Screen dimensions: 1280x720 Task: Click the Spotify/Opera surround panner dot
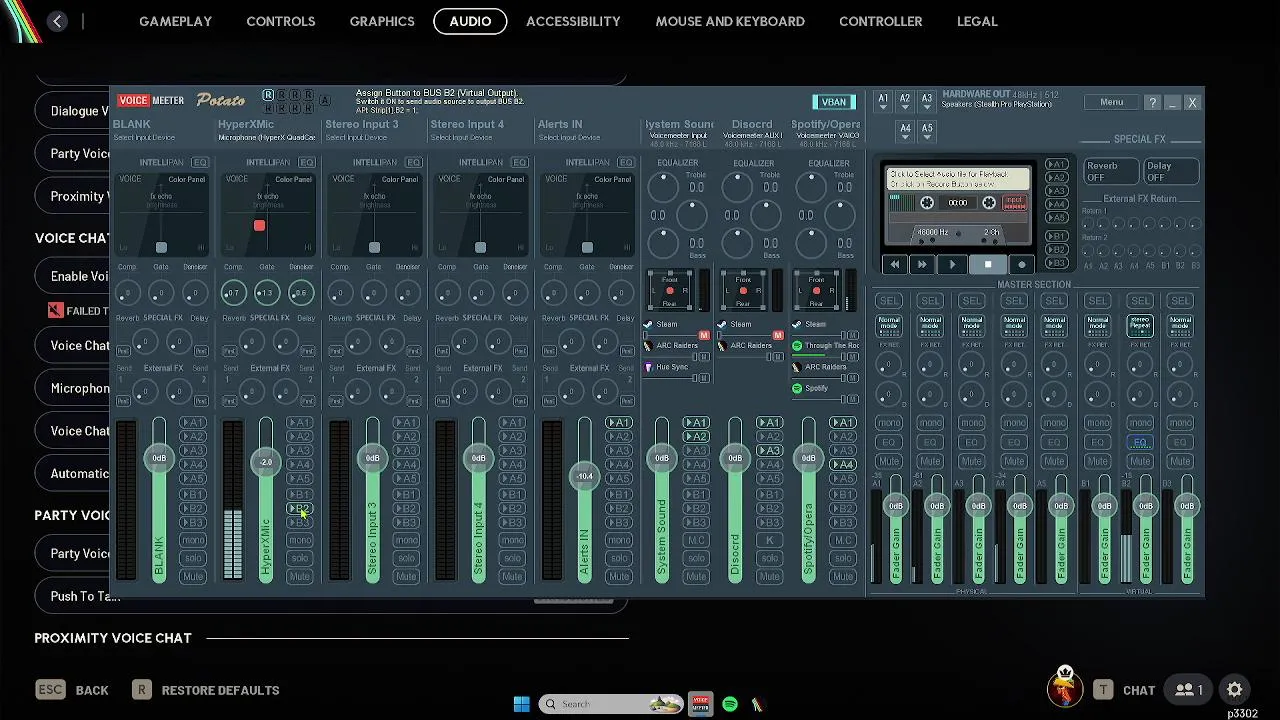click(816, 291)
